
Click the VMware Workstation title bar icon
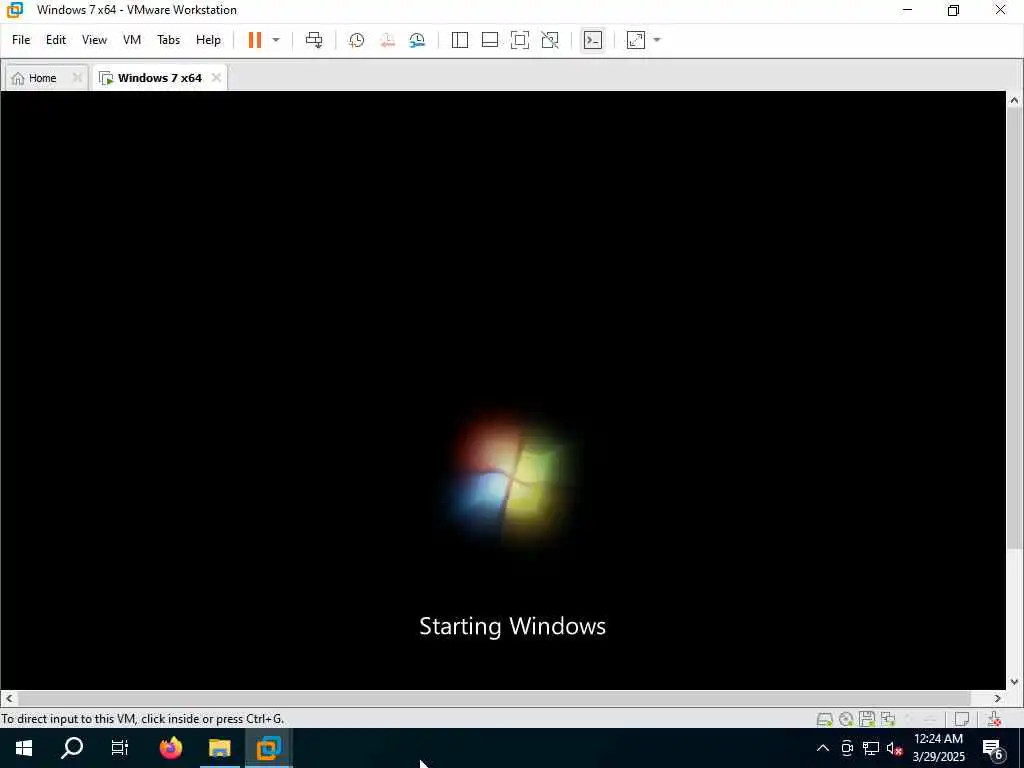point(14,10)
